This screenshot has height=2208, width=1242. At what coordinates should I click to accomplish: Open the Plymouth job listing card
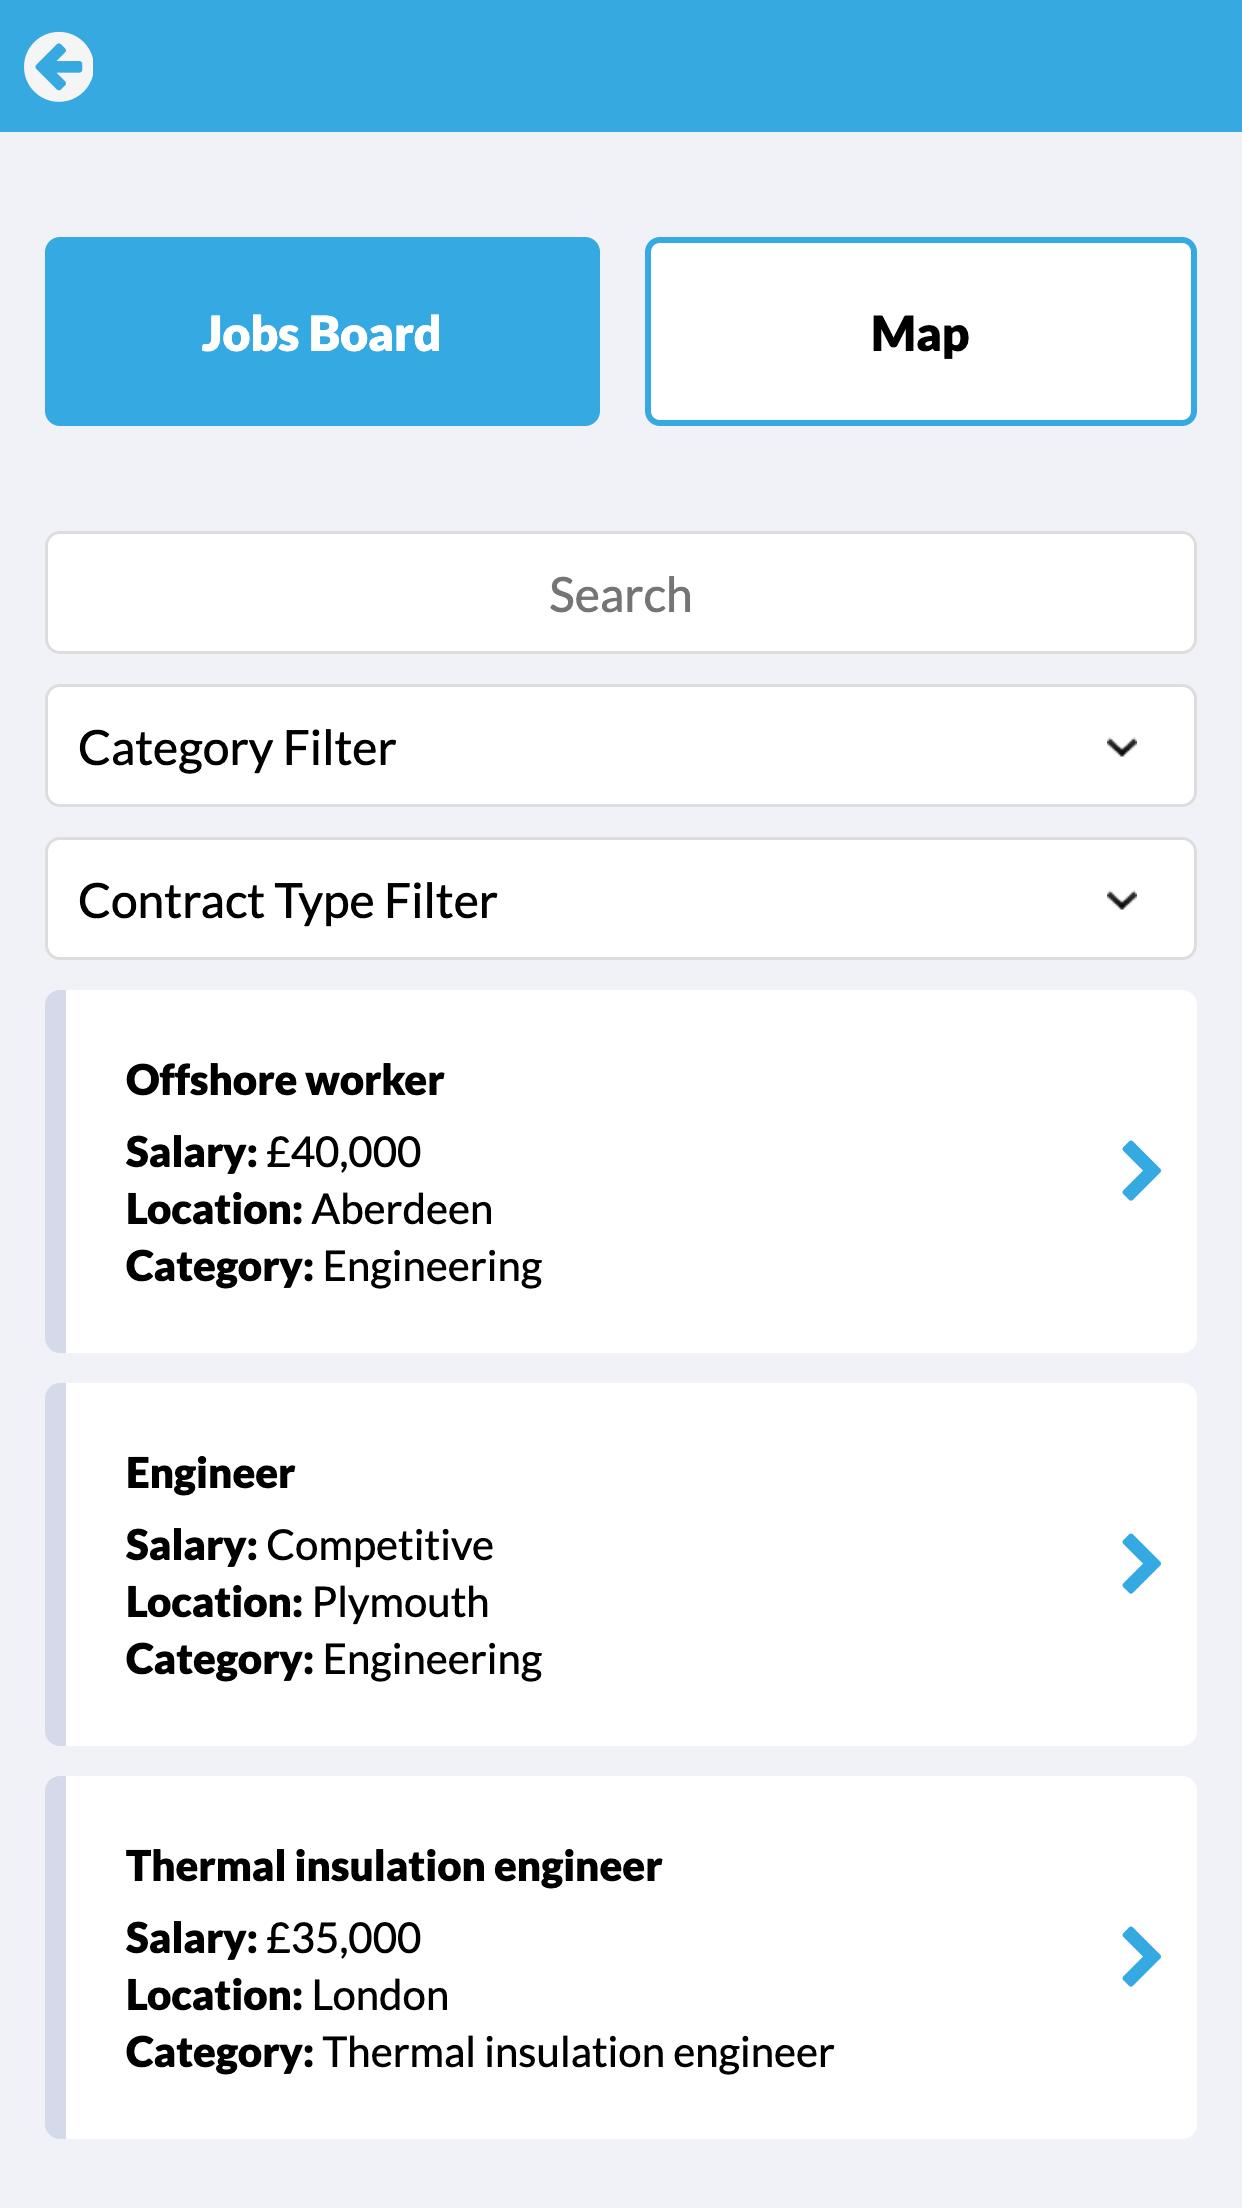point(621,1564)
